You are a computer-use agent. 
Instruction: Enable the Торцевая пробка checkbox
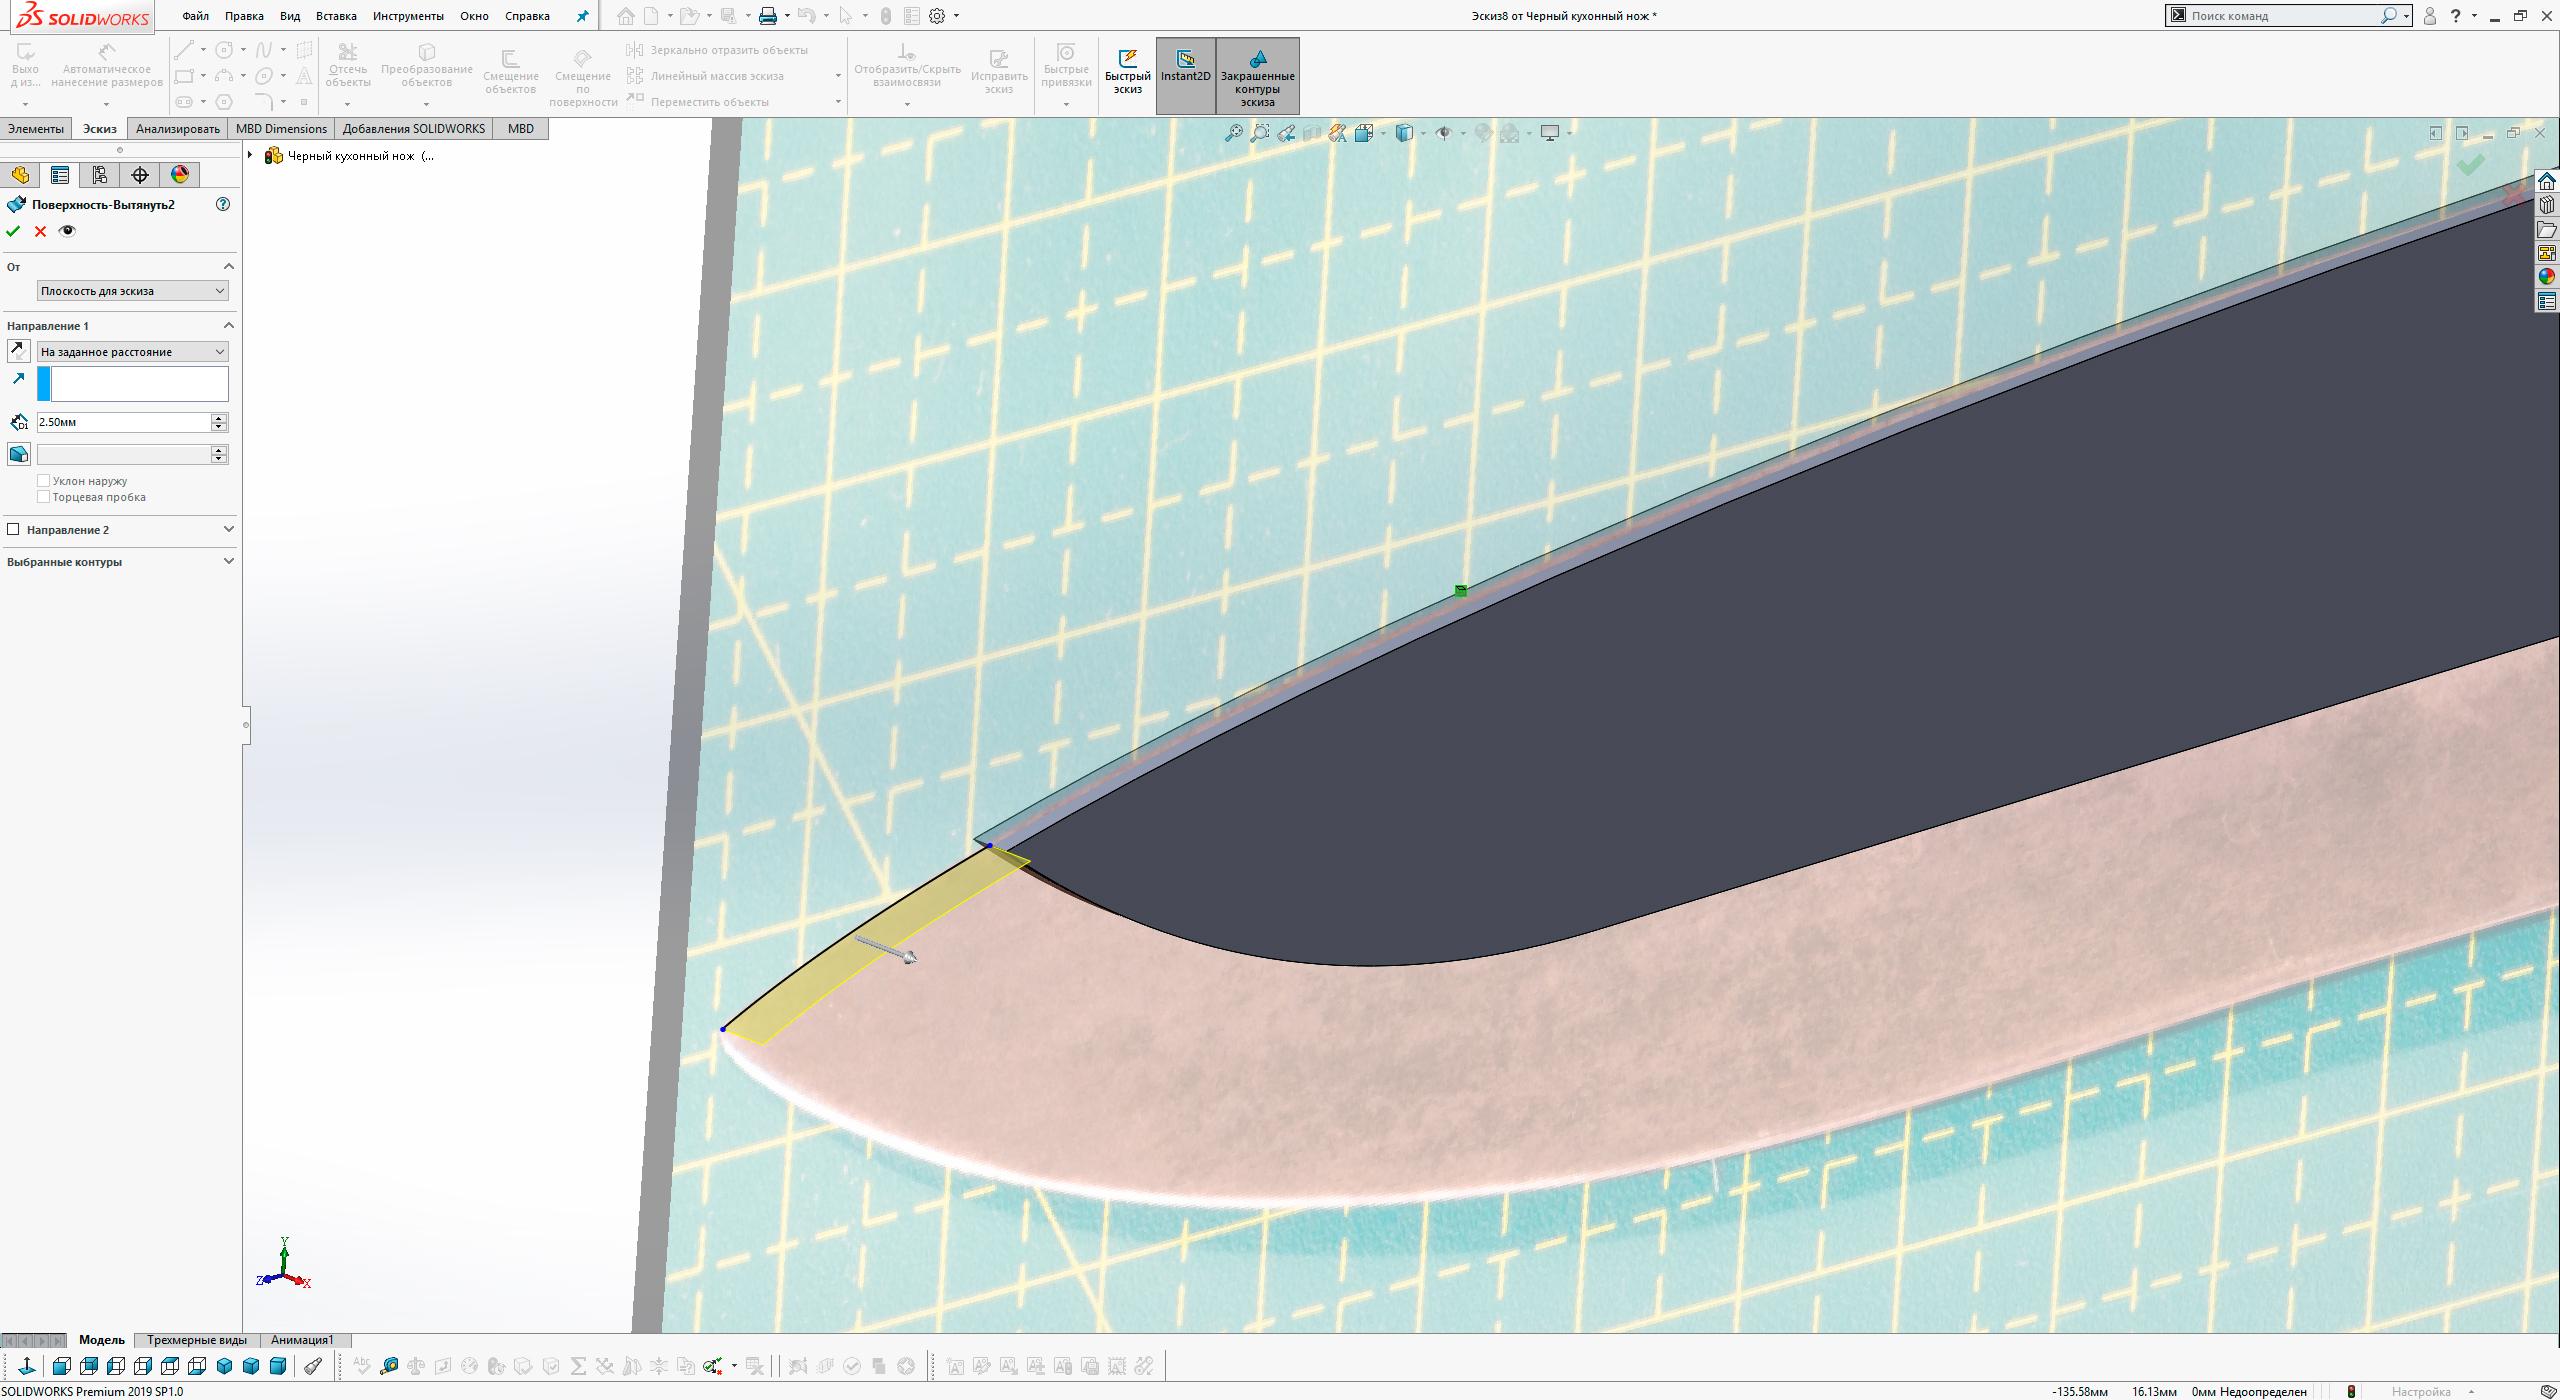(x=44, y=496)
